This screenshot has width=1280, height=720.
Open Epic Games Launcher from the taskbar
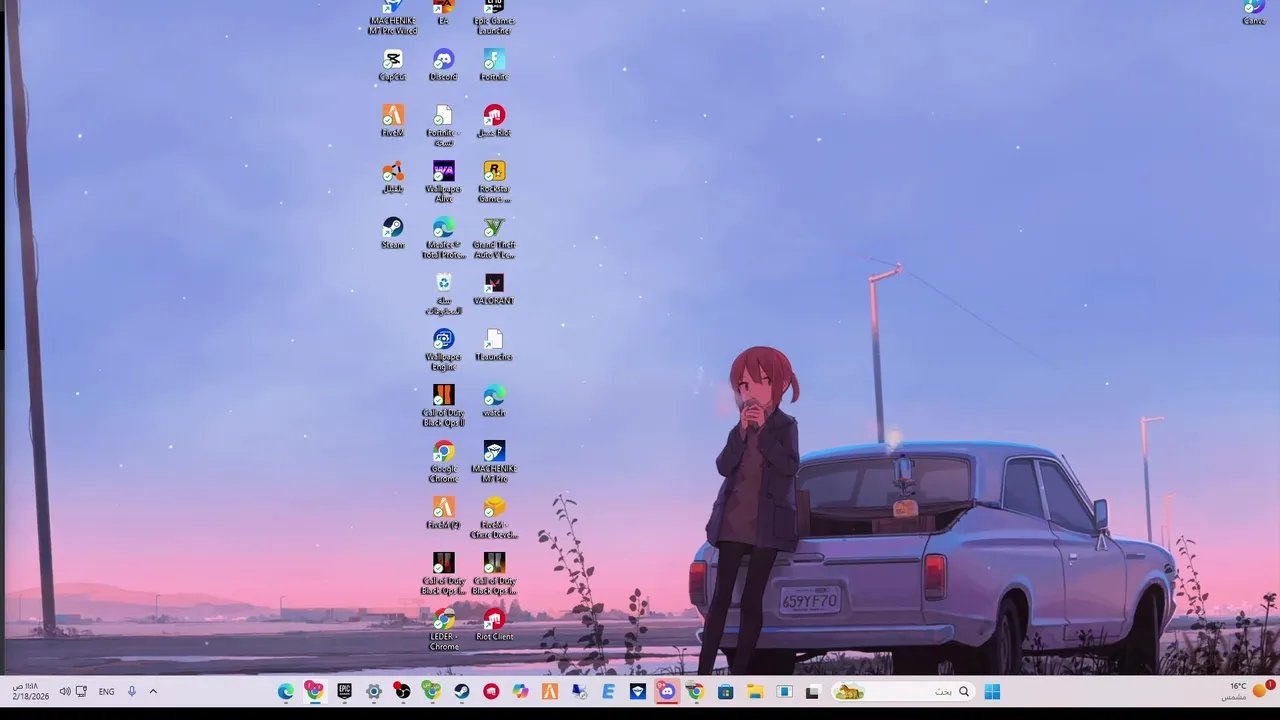point(344,691)
